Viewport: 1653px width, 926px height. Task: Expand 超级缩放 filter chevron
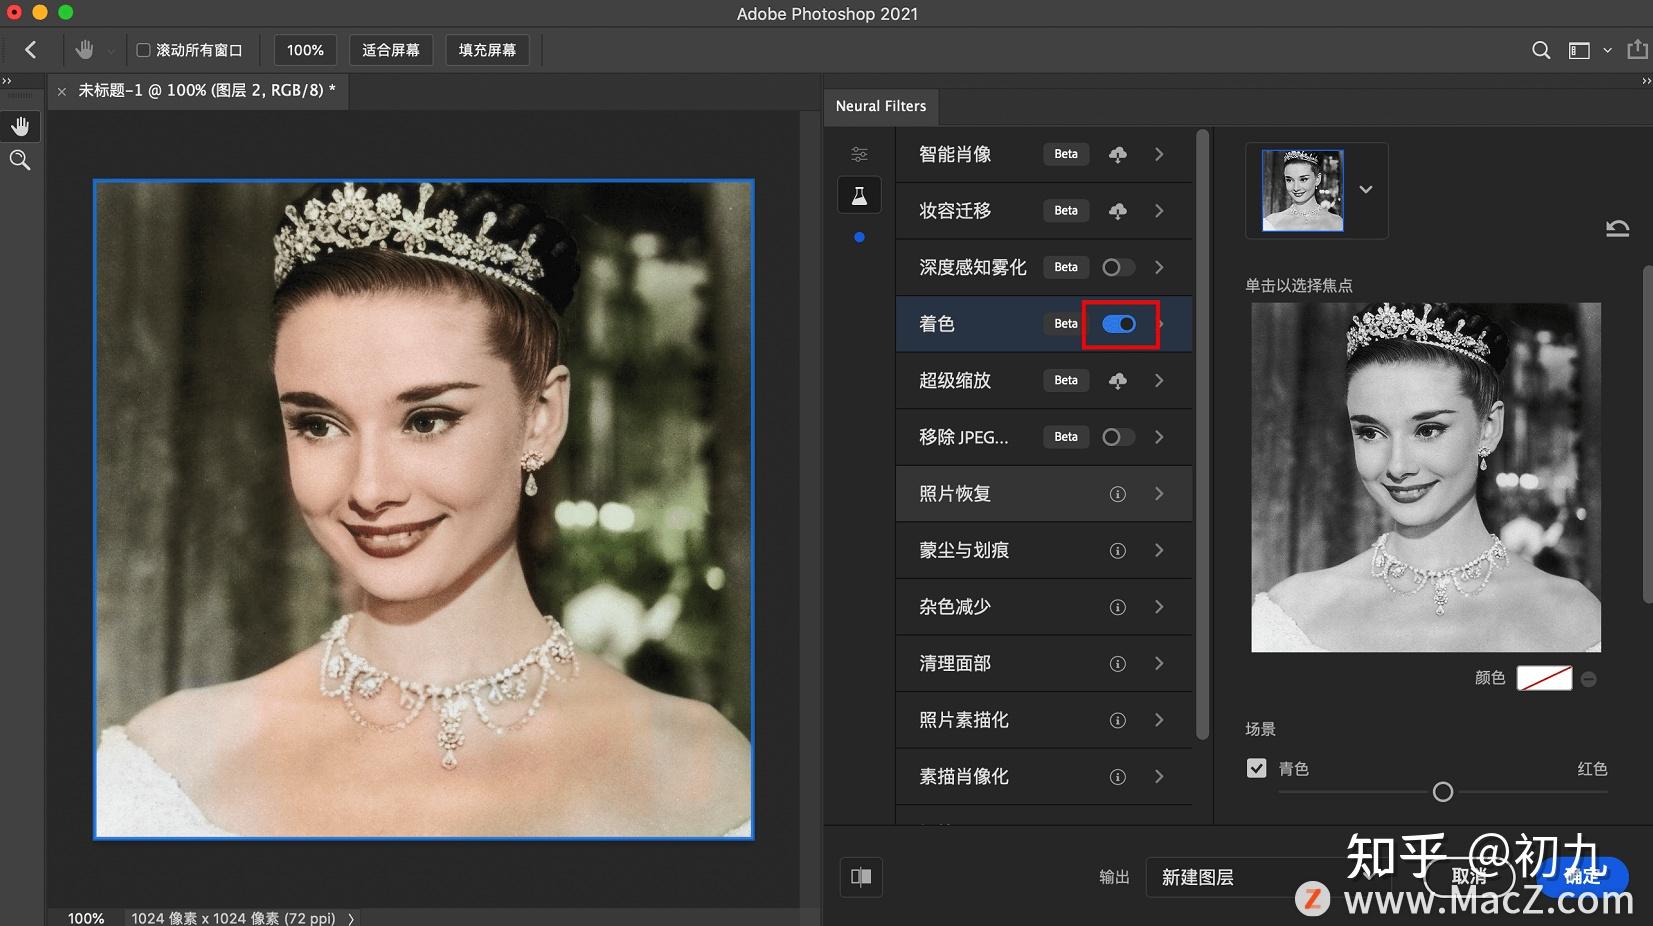pyautogui.click(x=1159, y=381)
